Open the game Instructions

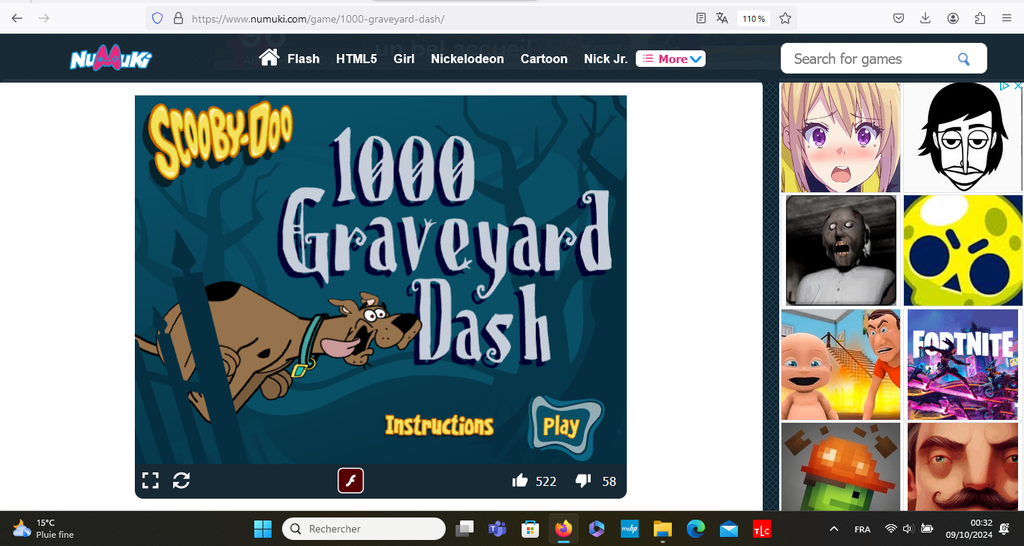click(439, 425)
